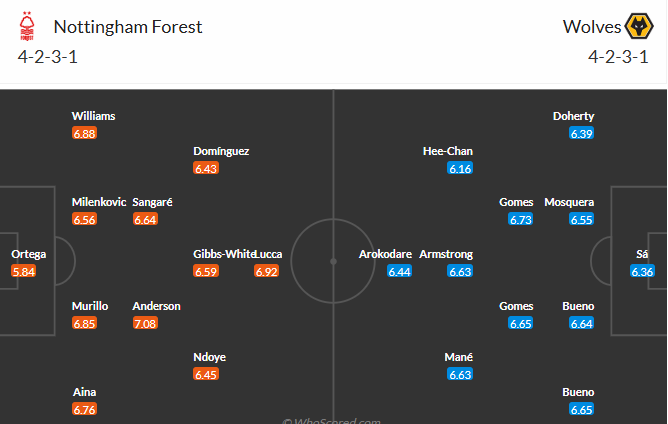
Task: Click Armstrong's 6.63 rating badge
Action: coord(460,271)
